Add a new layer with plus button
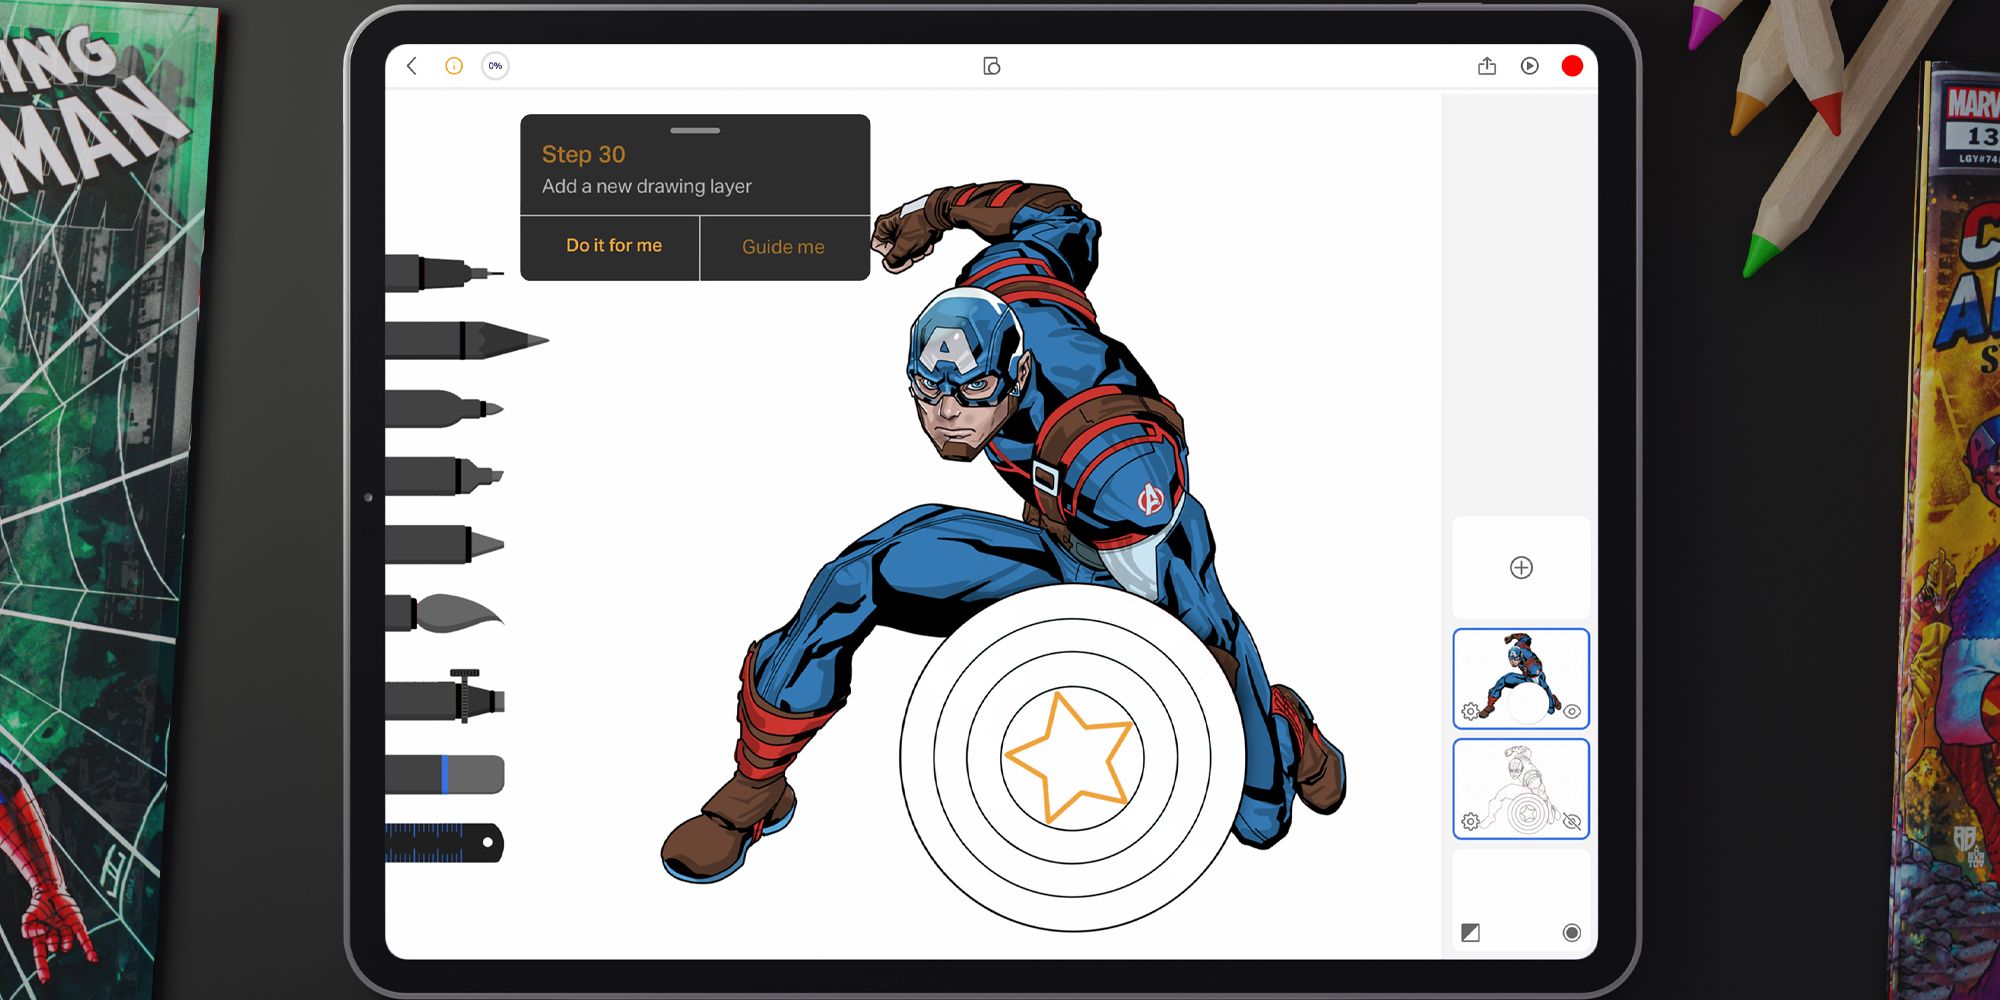Screen dimensions: 2000x1000 [1521, 568]
